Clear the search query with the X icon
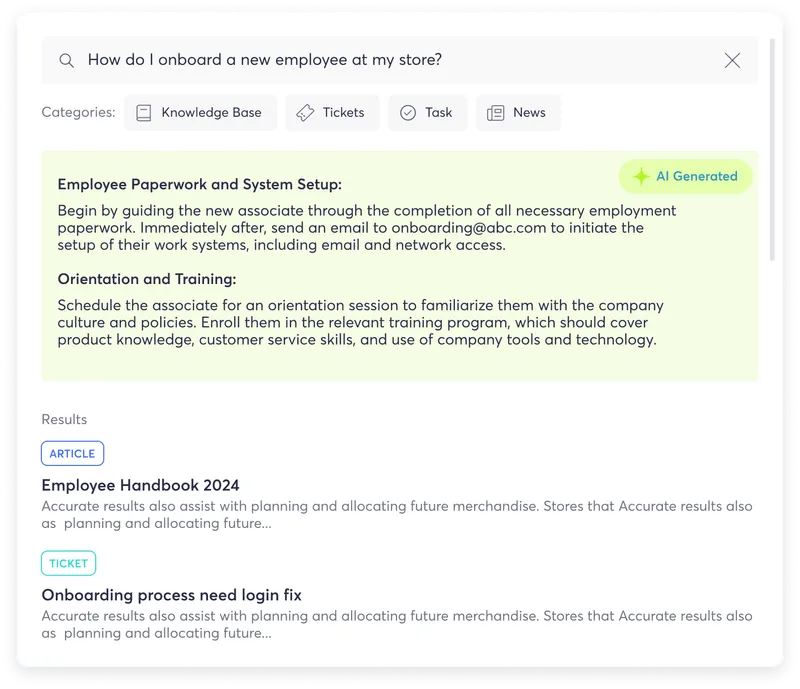Viewport: 800px width, 689px height. (732, 61)
